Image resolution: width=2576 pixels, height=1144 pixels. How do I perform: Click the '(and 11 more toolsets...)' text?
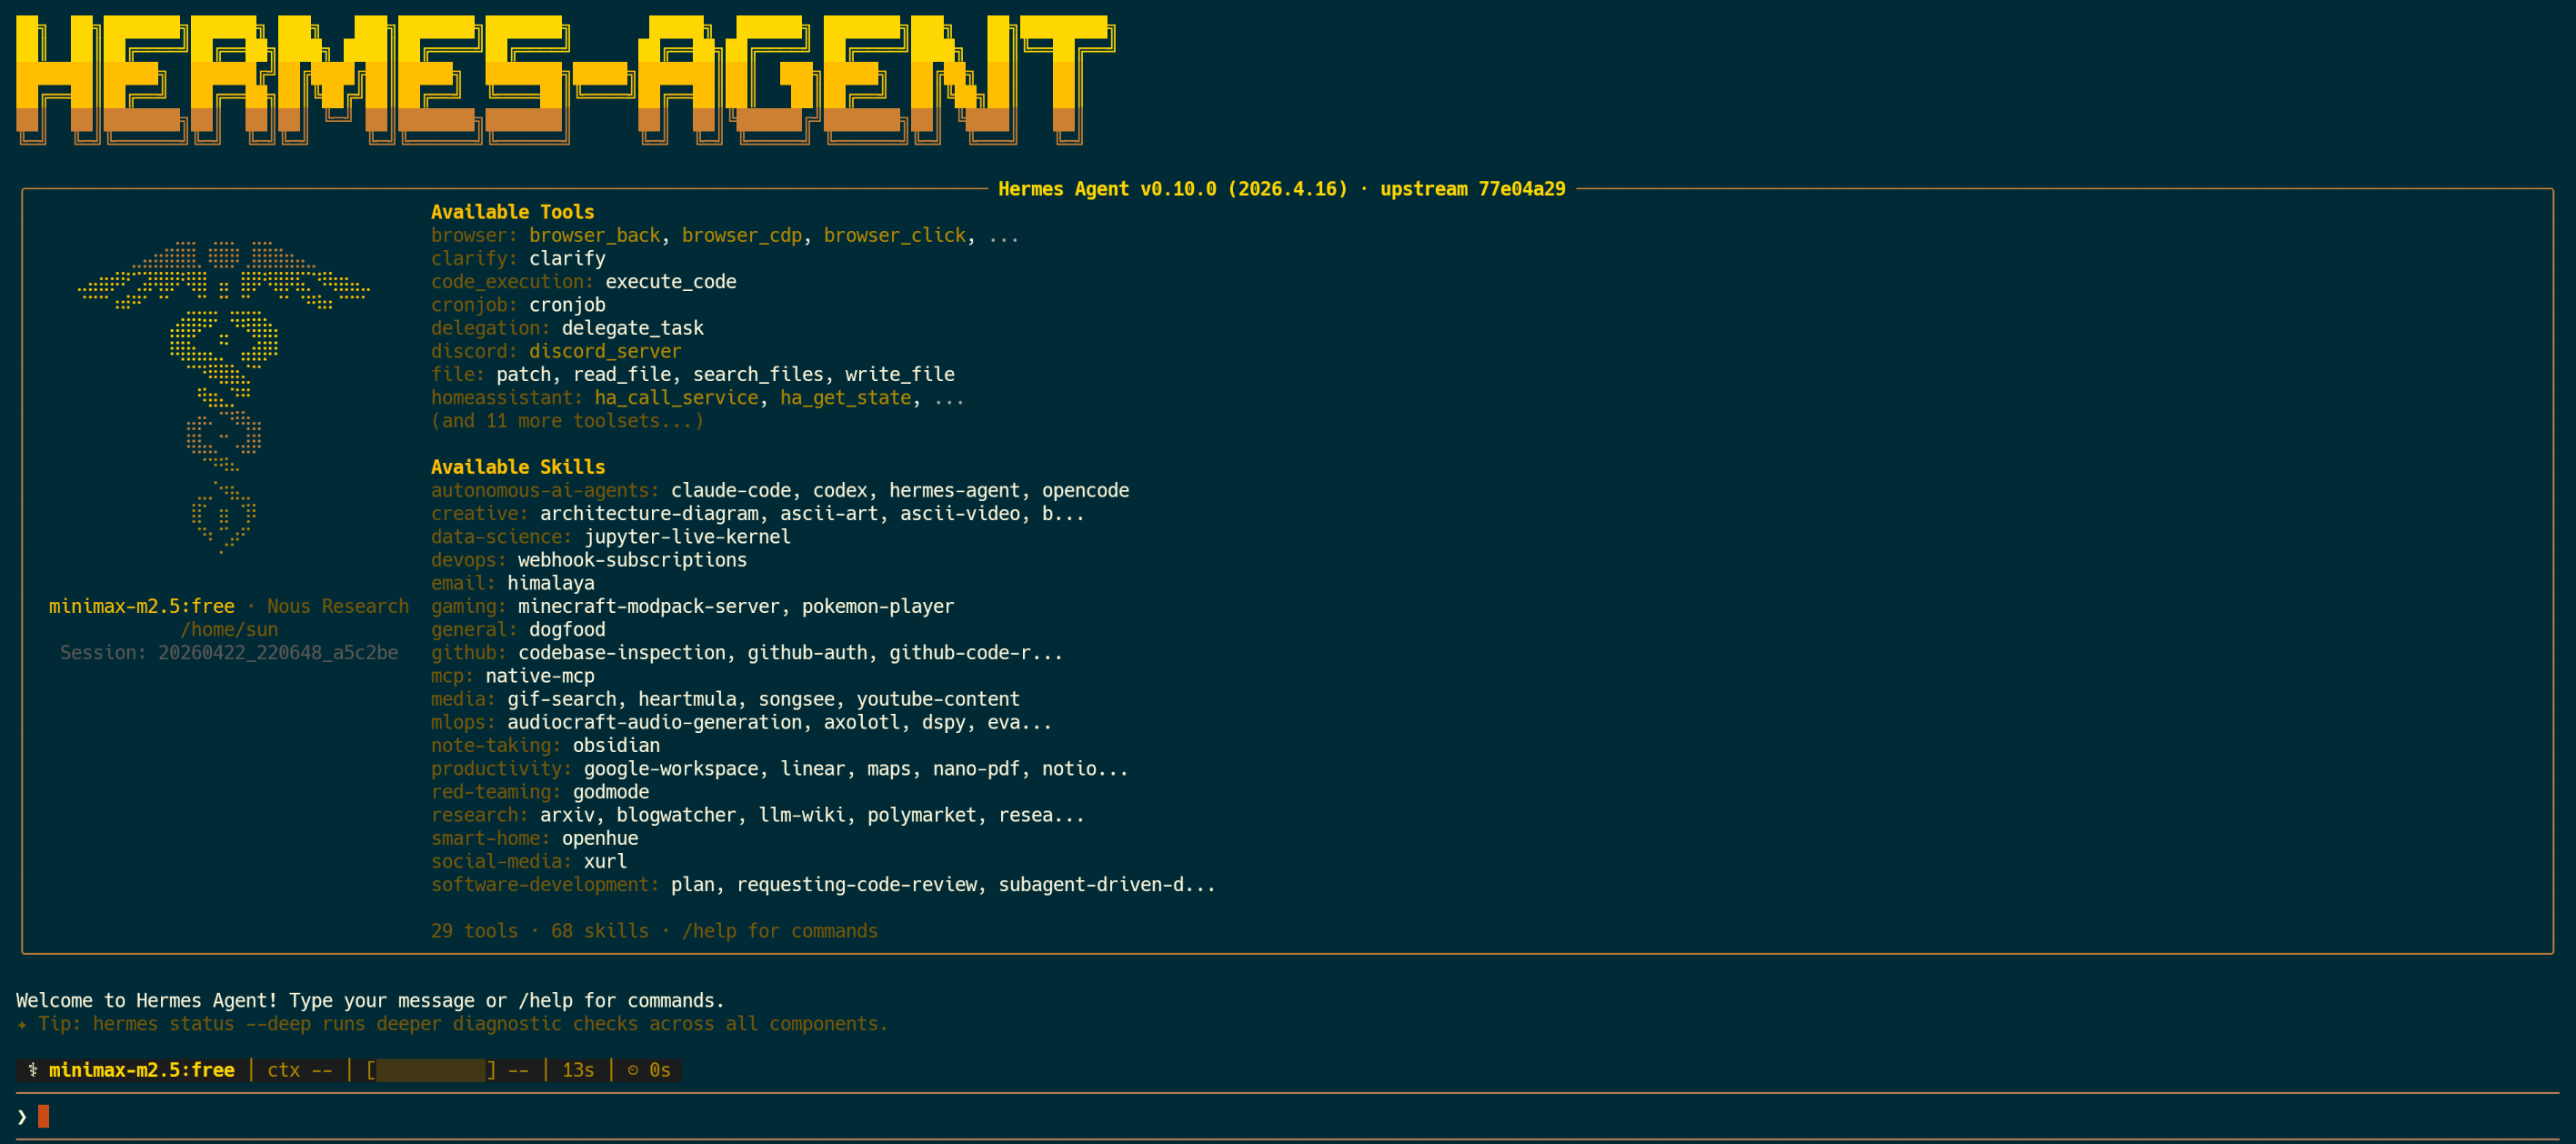(x=567, y=421)
